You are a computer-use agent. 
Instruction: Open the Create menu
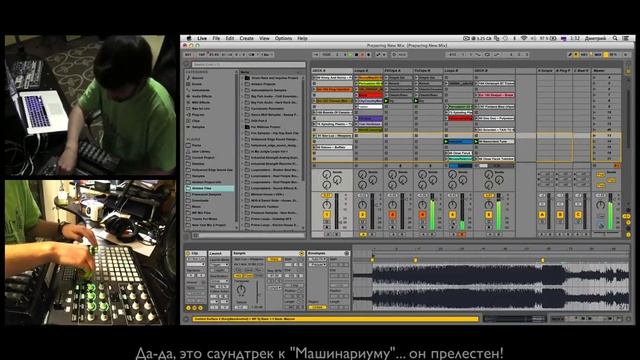(x=247, y=38)
